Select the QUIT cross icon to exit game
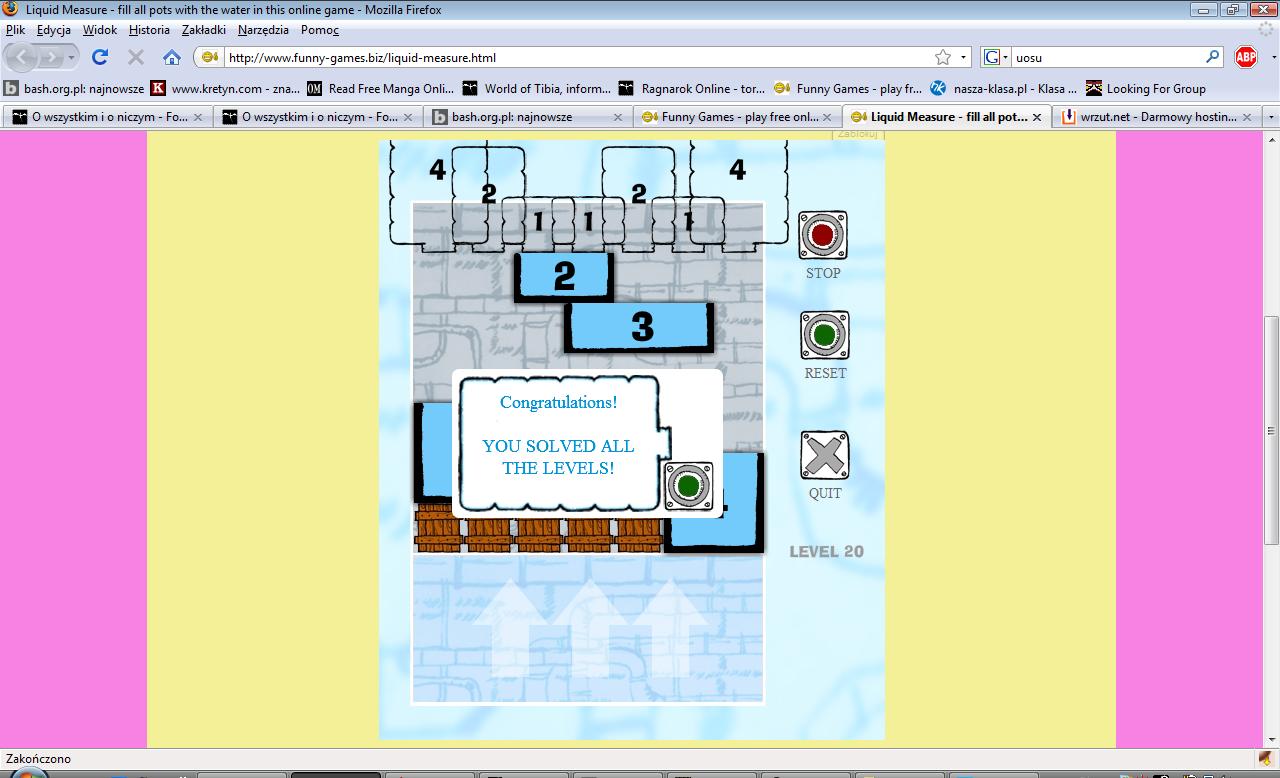This screenshot has height=778, width=1280. [823, 454]
